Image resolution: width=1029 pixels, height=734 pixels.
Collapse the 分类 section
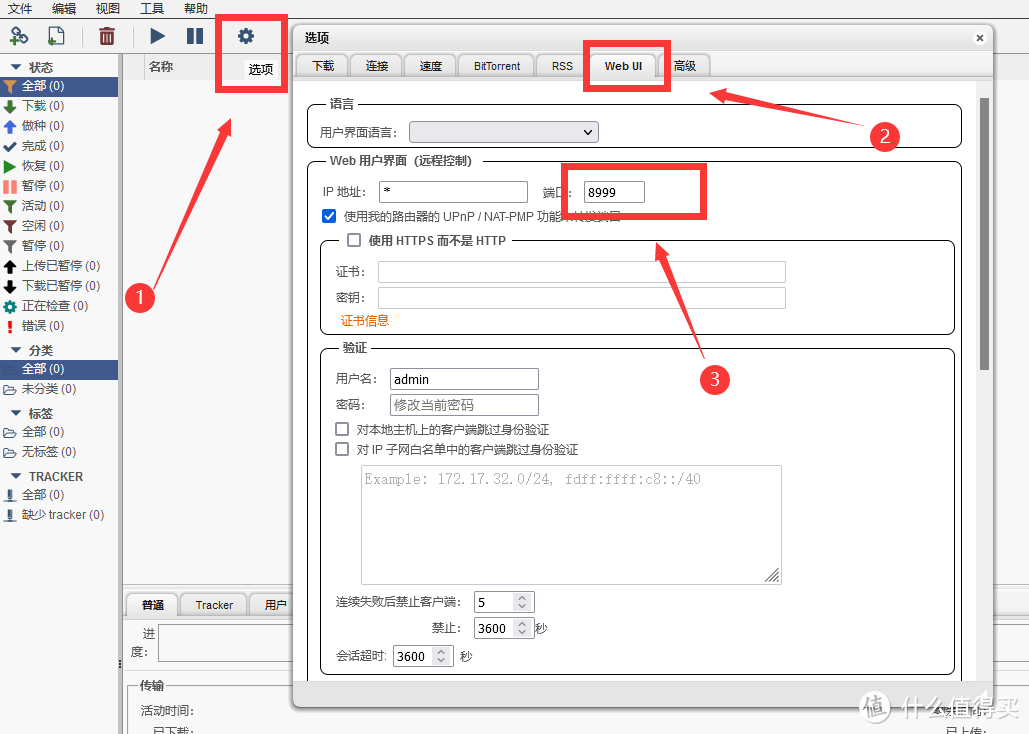[x=16, y=350]
